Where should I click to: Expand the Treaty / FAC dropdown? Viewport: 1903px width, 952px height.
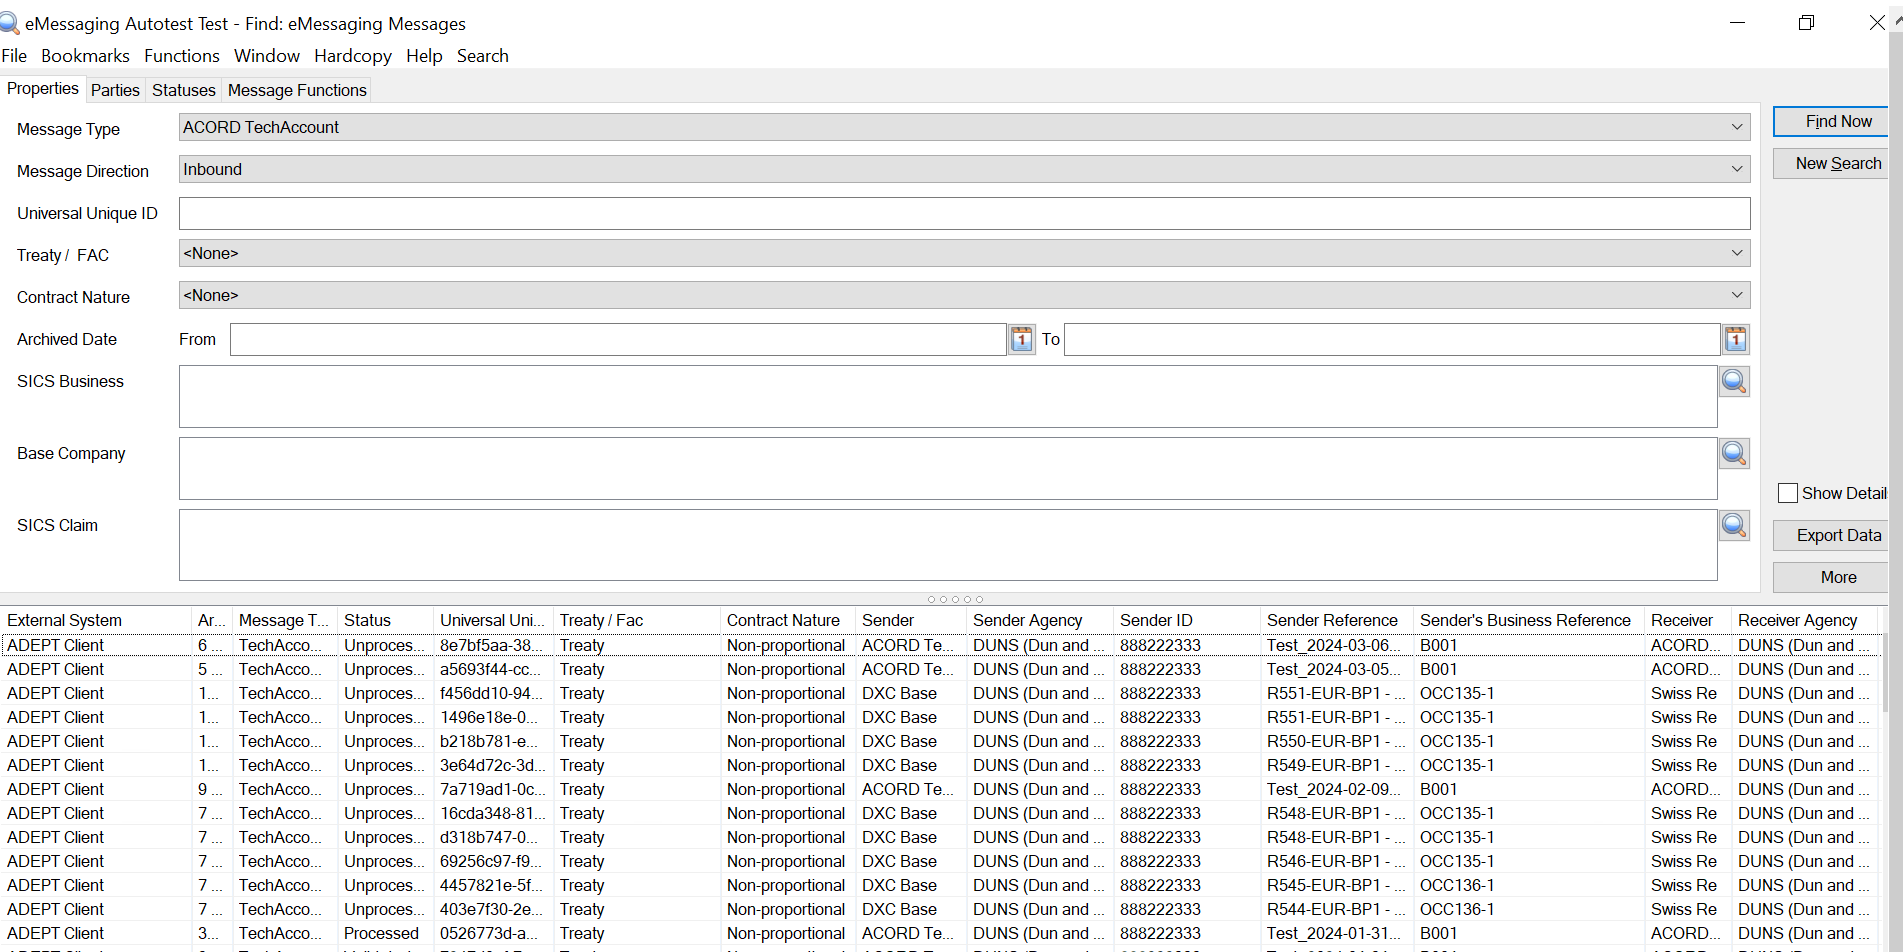(1737, 254)
